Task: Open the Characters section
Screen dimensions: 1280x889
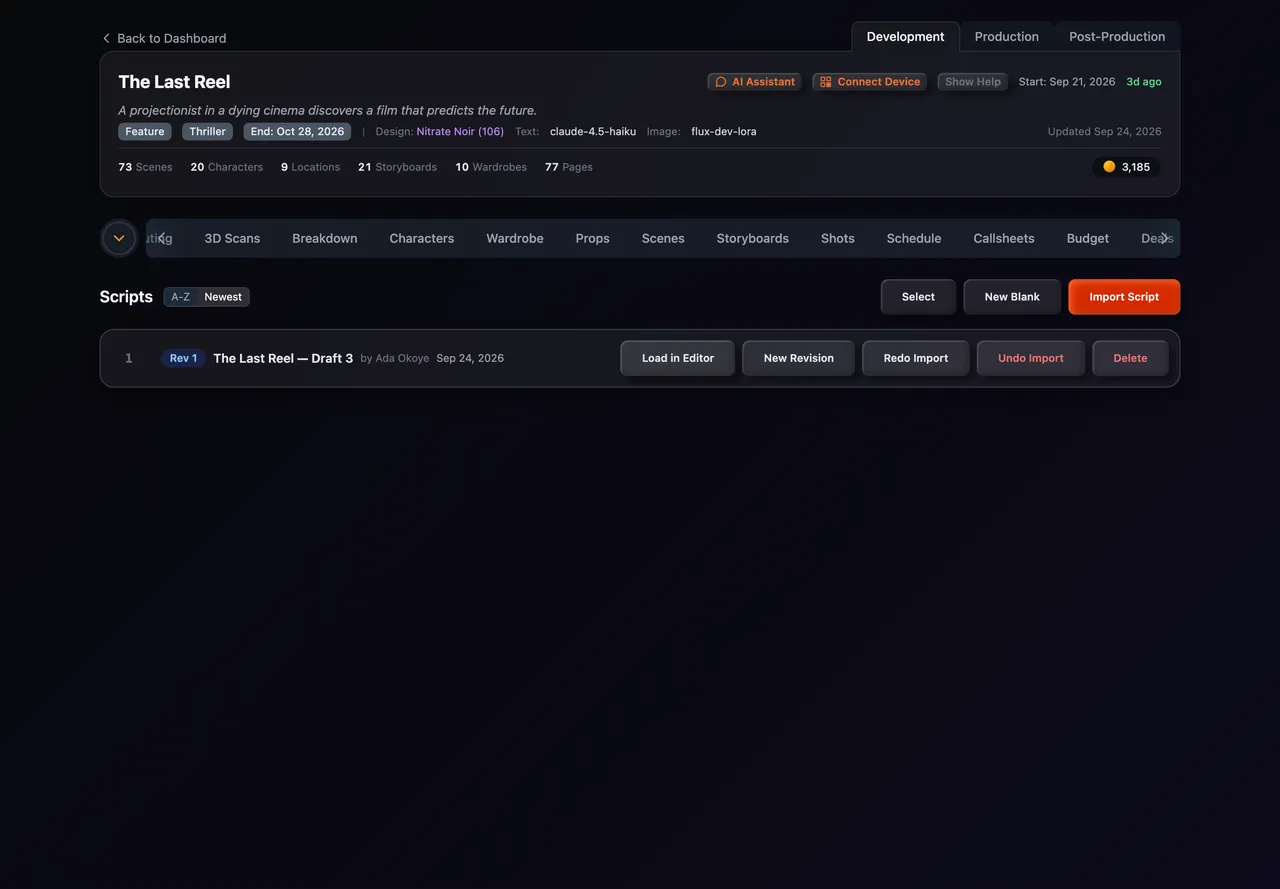Action: 422,238
